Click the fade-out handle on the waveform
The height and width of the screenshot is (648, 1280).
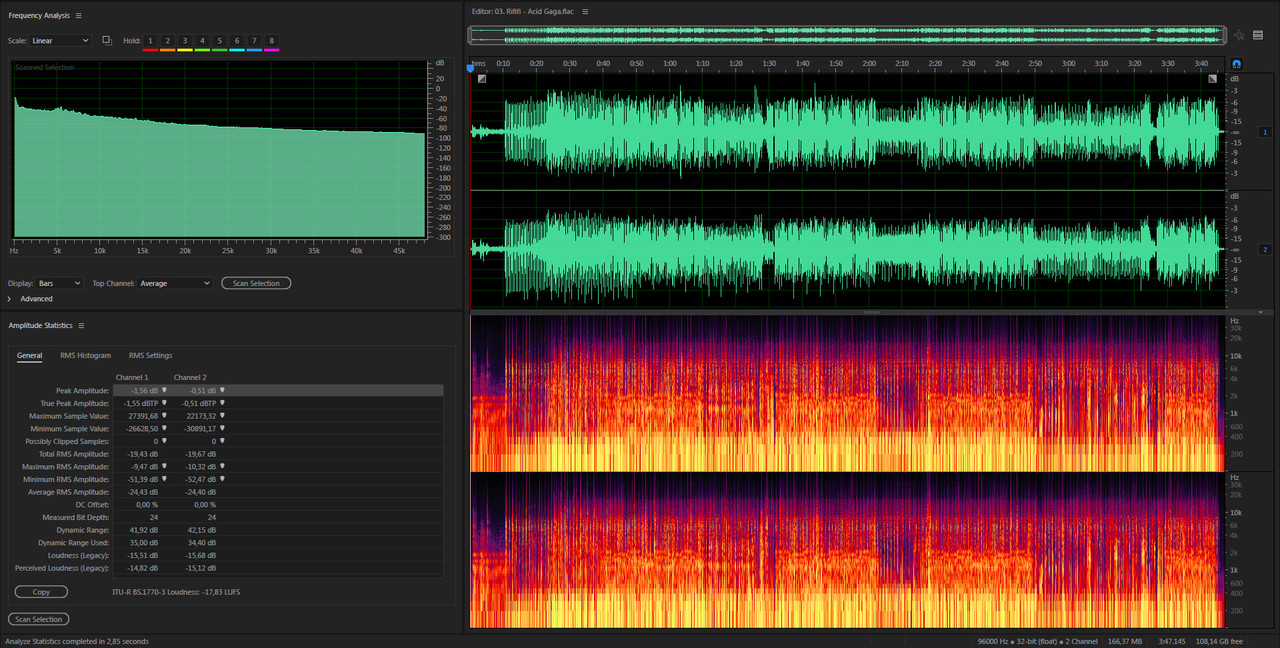1213,78
